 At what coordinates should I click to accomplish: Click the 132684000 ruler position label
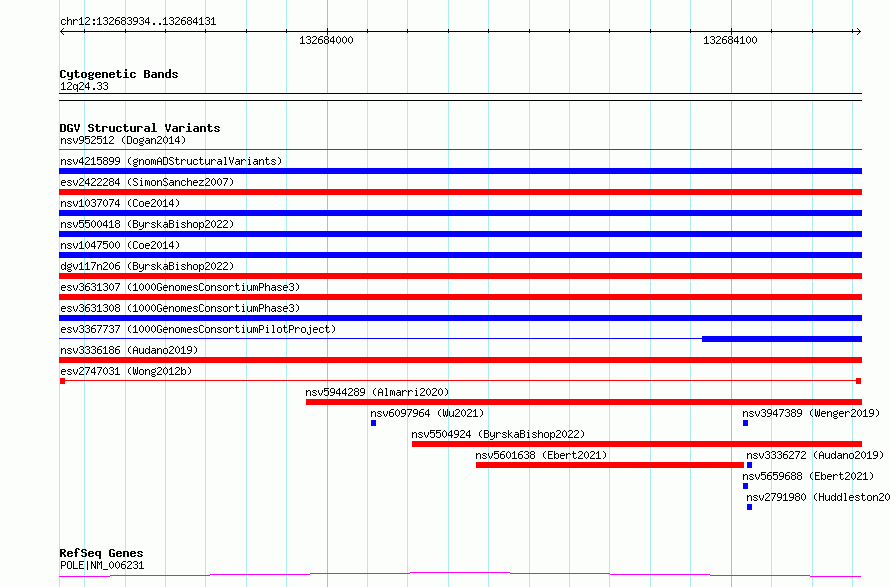[x=326, y=40]
